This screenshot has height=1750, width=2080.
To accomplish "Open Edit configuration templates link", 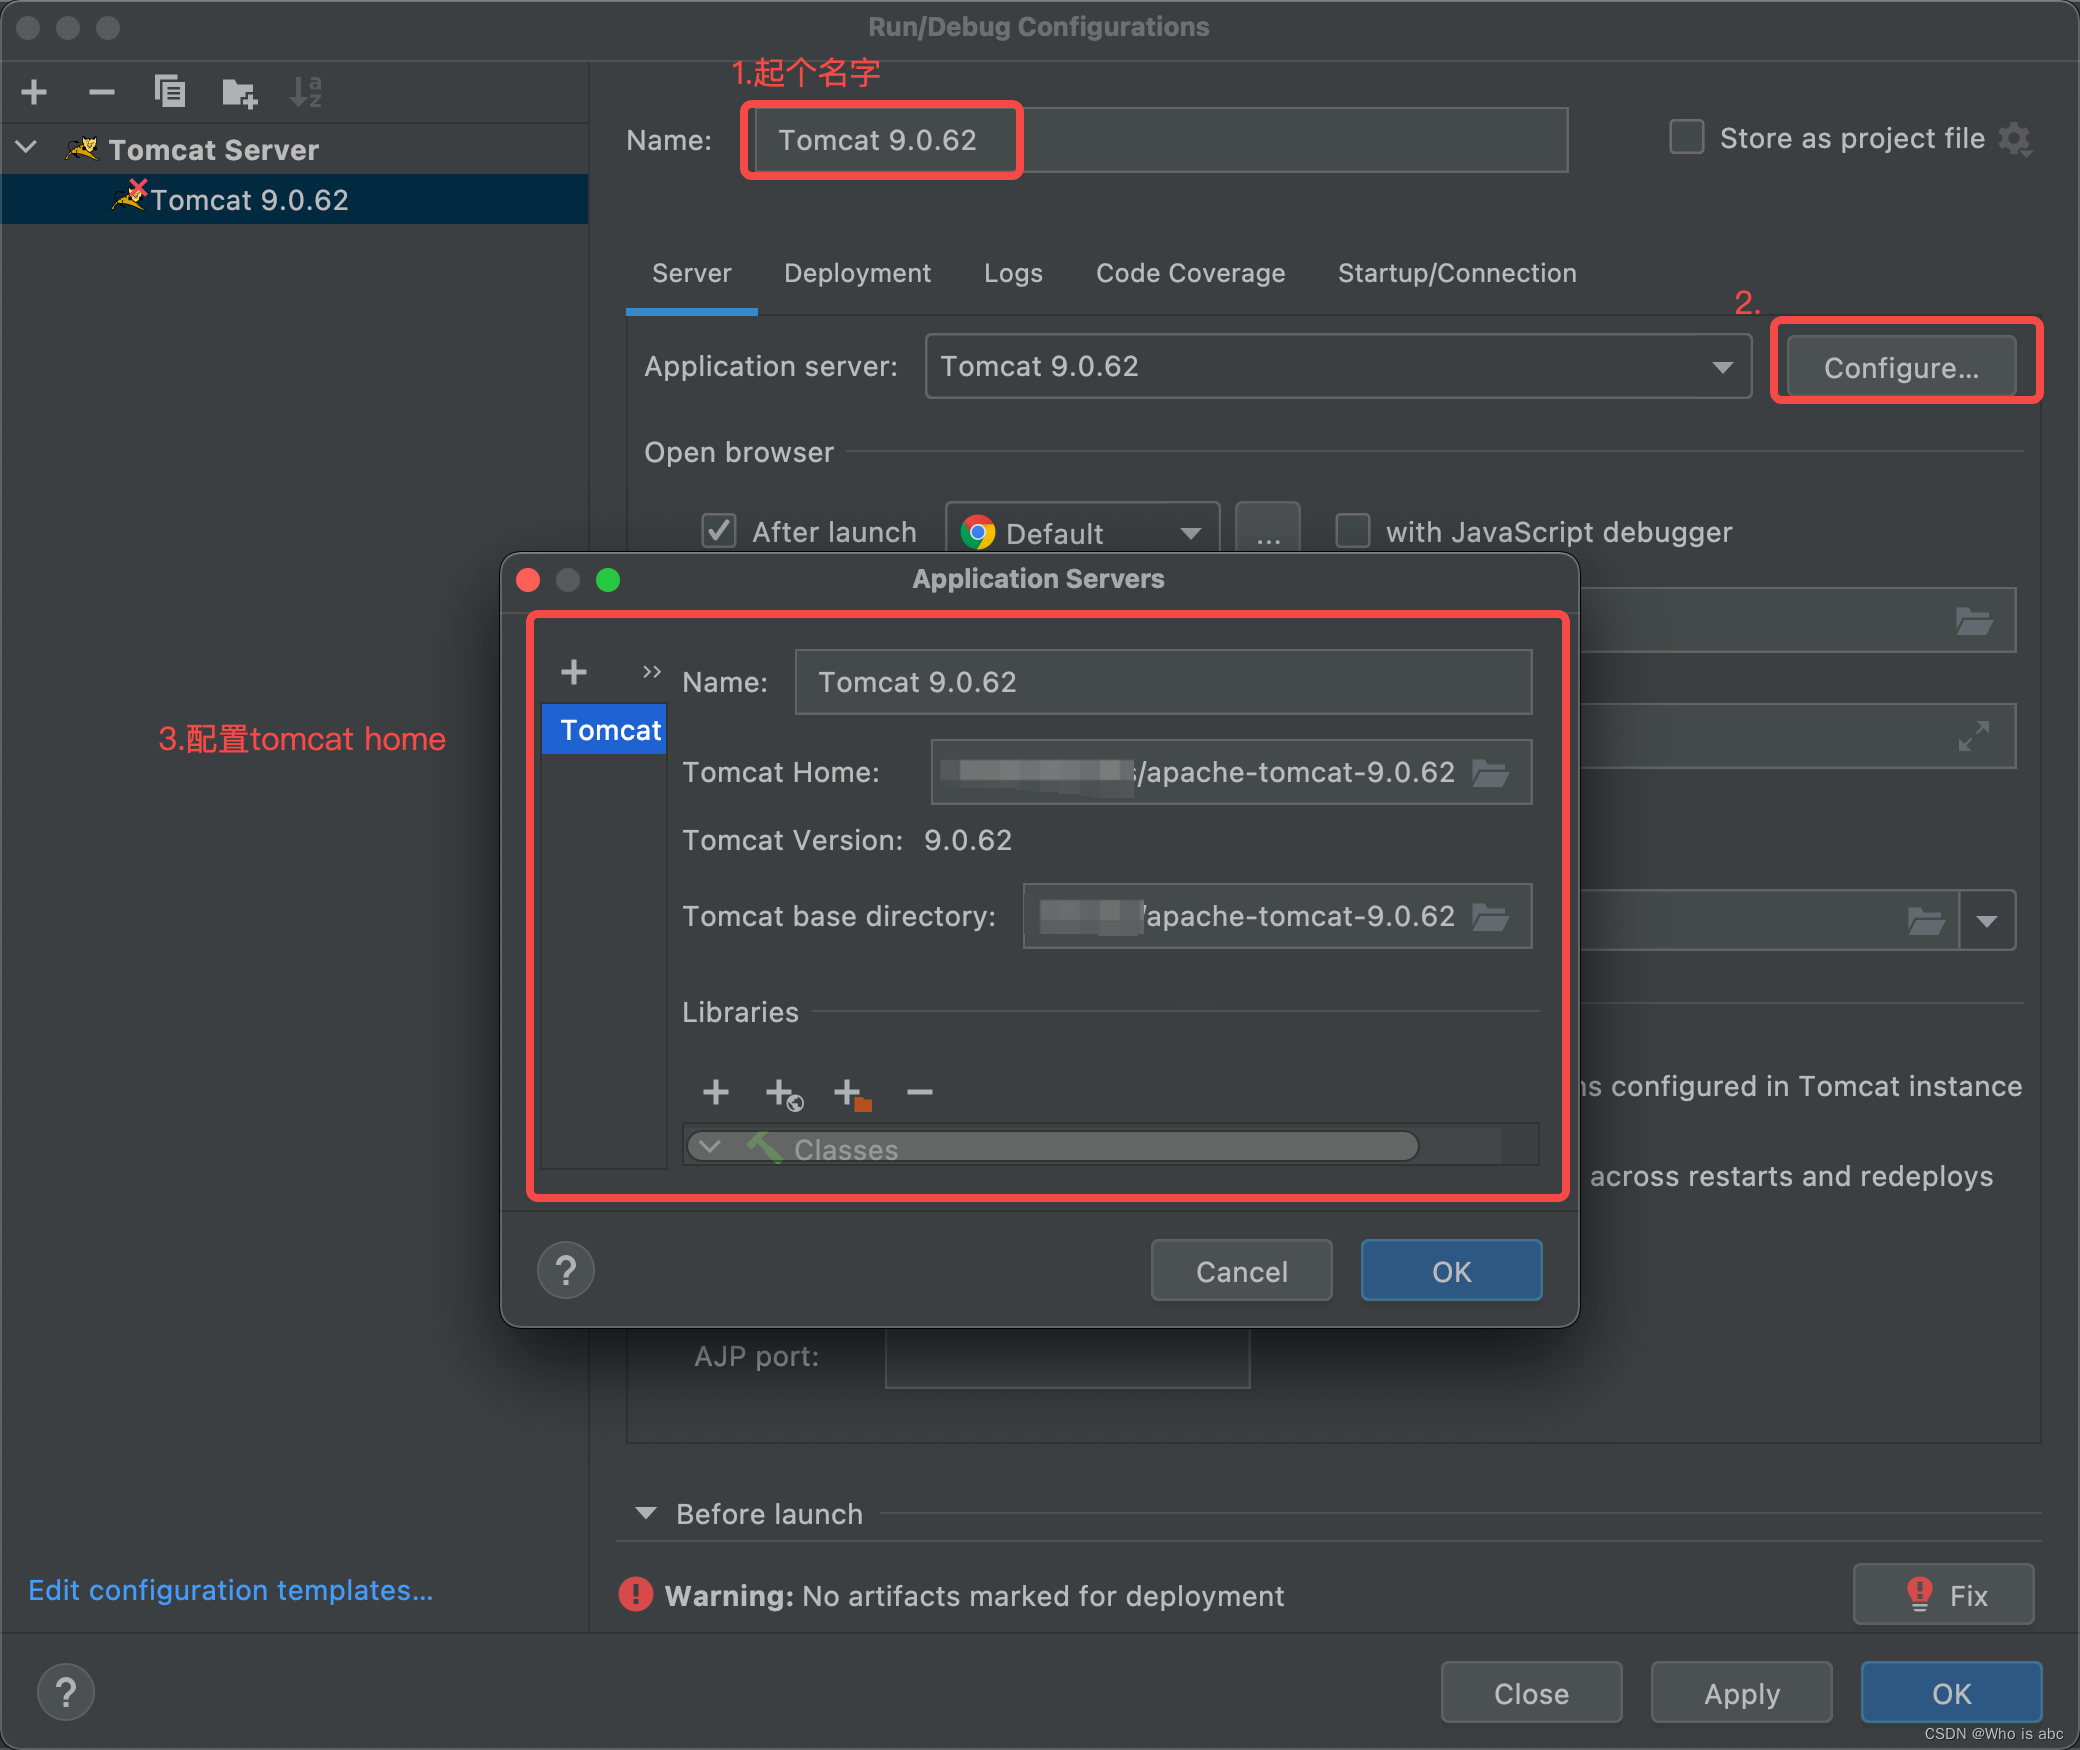I will [231, 1590].
